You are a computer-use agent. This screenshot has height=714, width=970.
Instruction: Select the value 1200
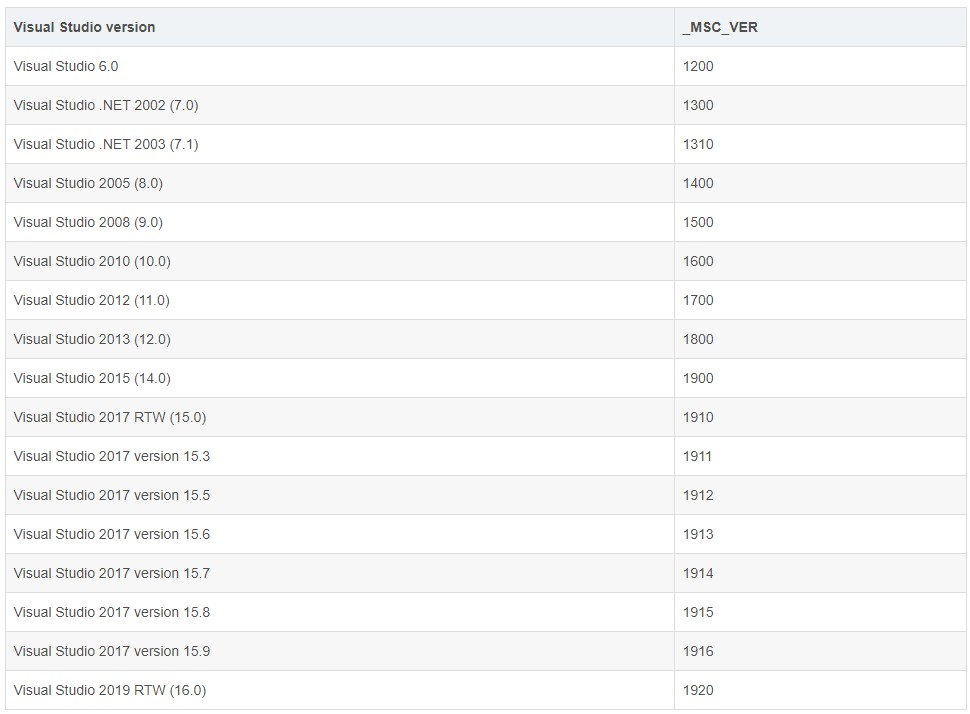tap(698, 66)
